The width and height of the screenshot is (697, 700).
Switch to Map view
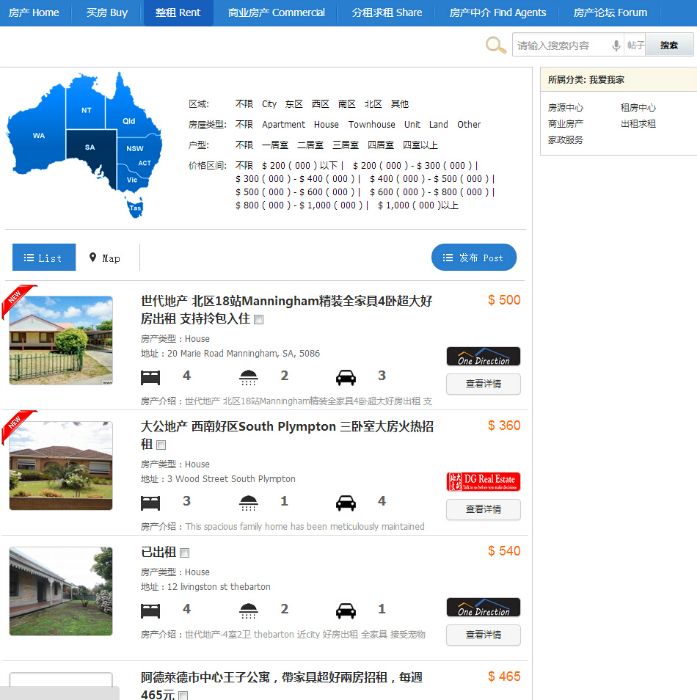coord(105,258)
